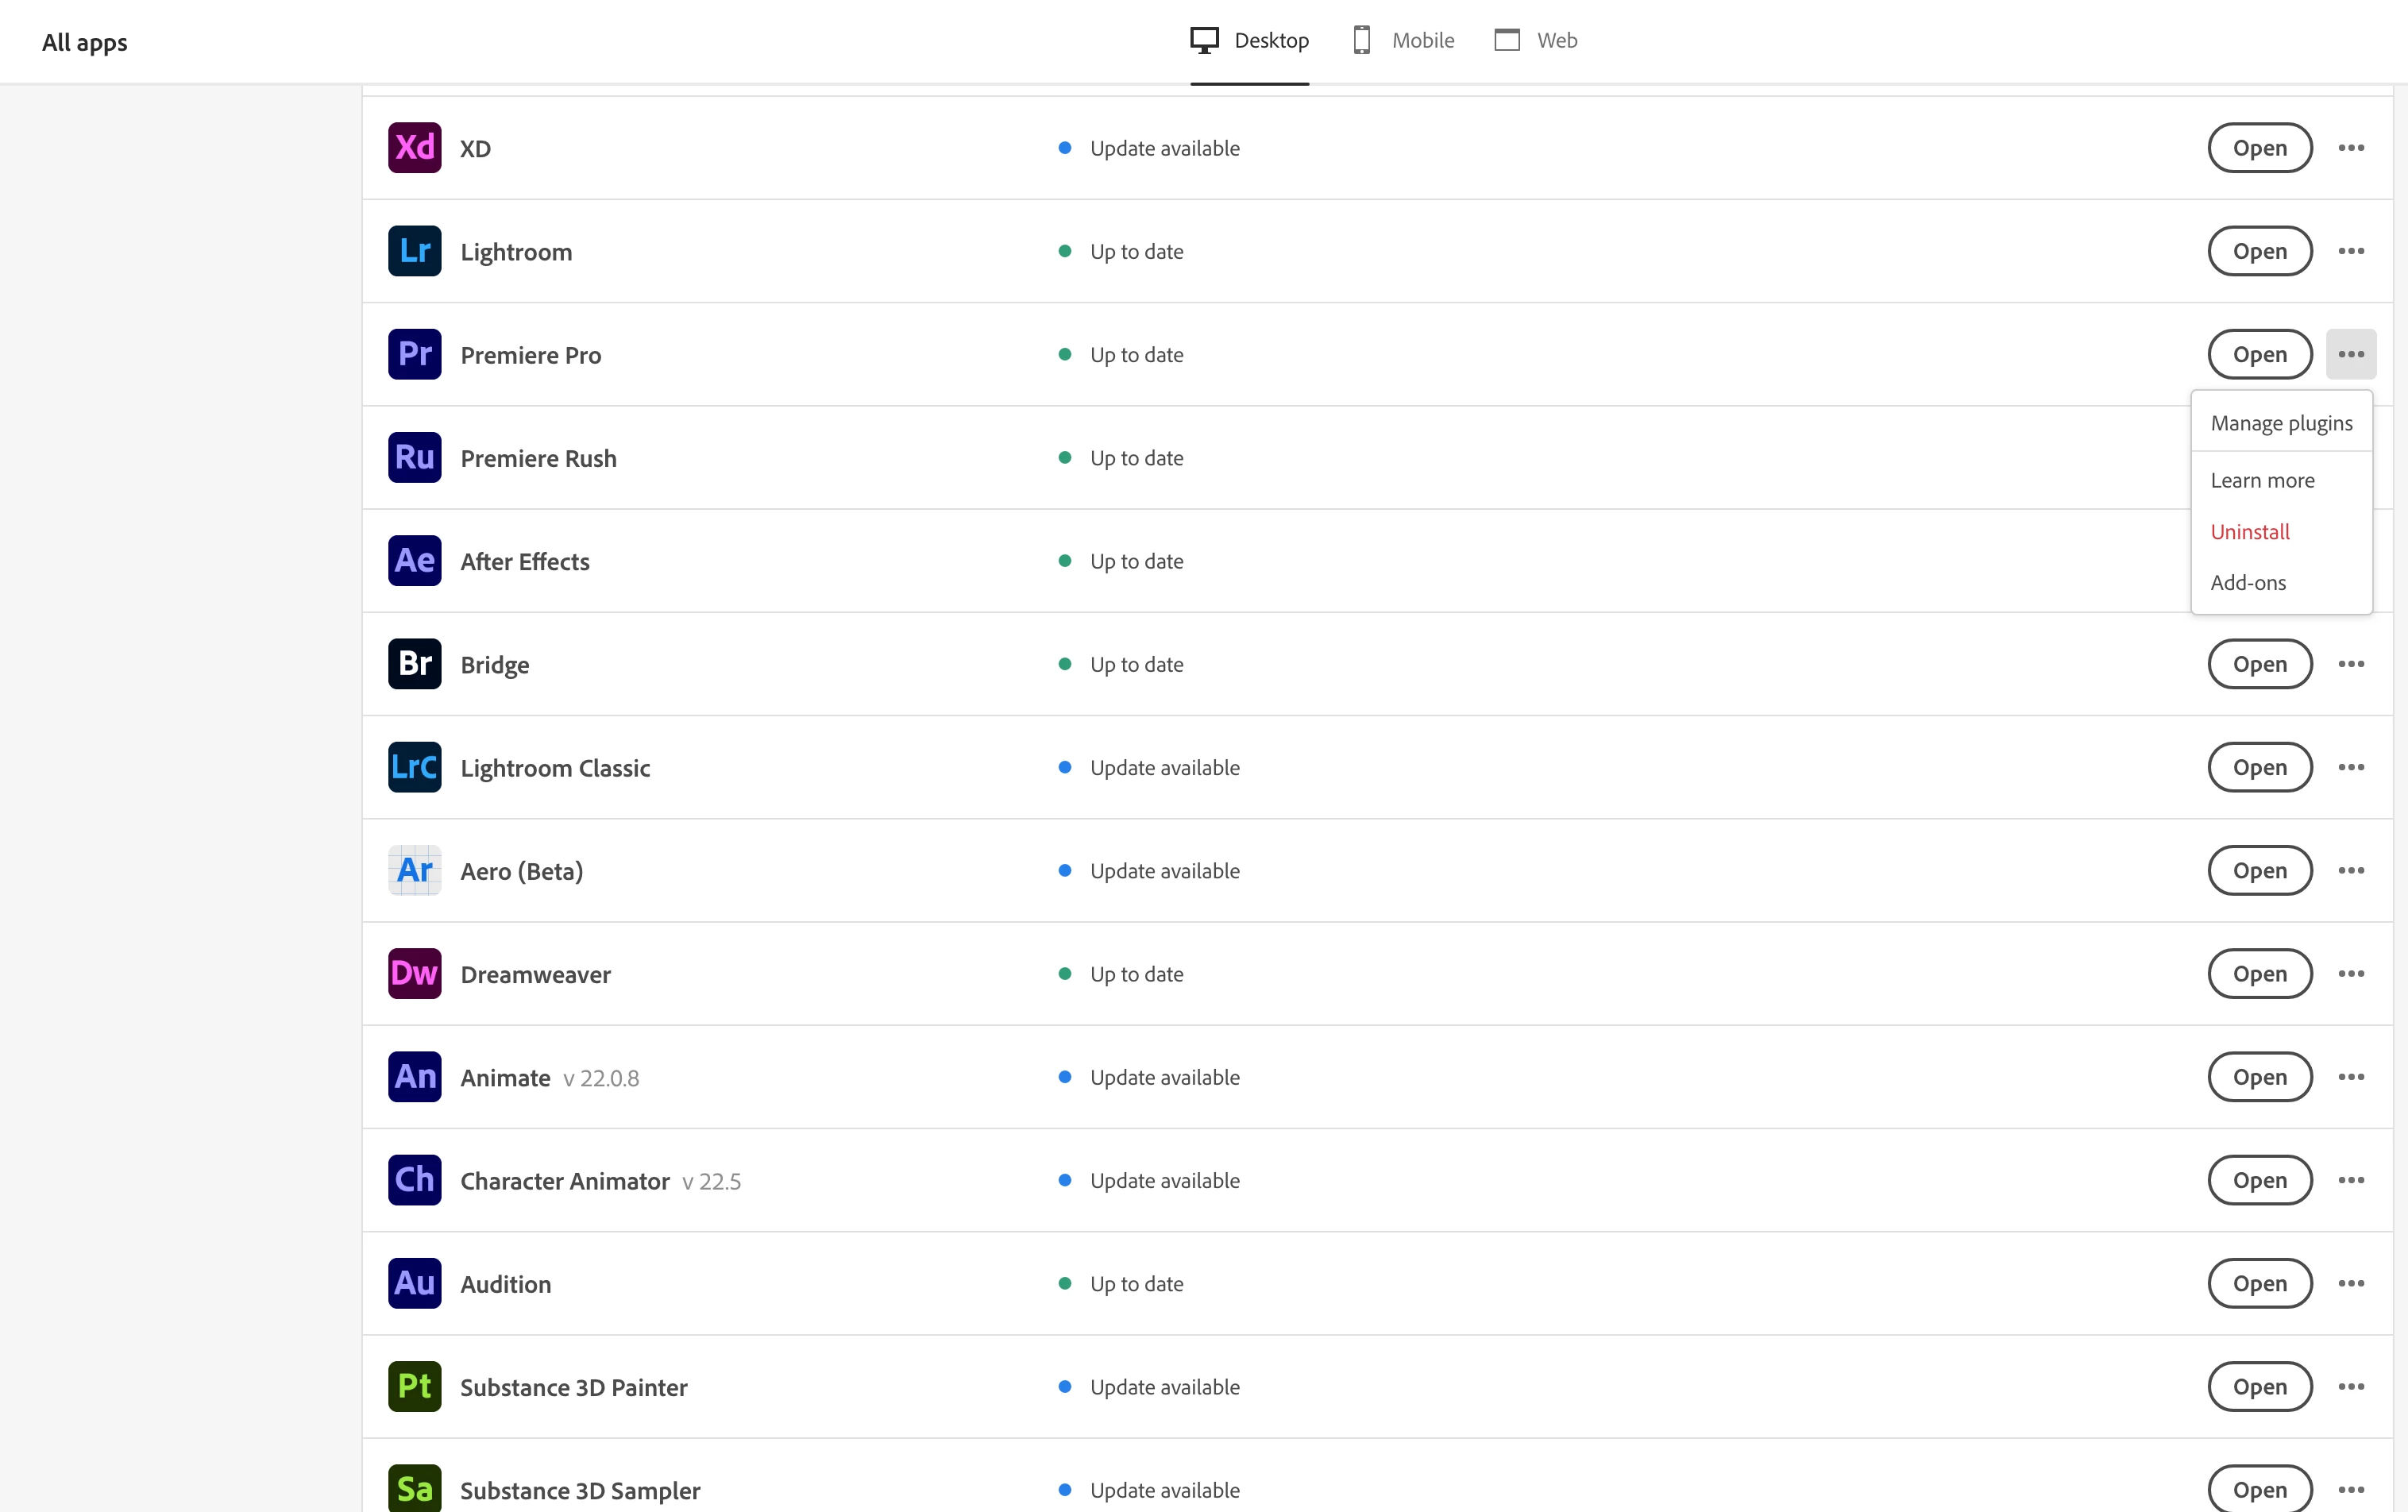Viewport: 2408px width, 1512px height.
Task: Click the Add-ons menu entry
Action: click(2248, 583)
